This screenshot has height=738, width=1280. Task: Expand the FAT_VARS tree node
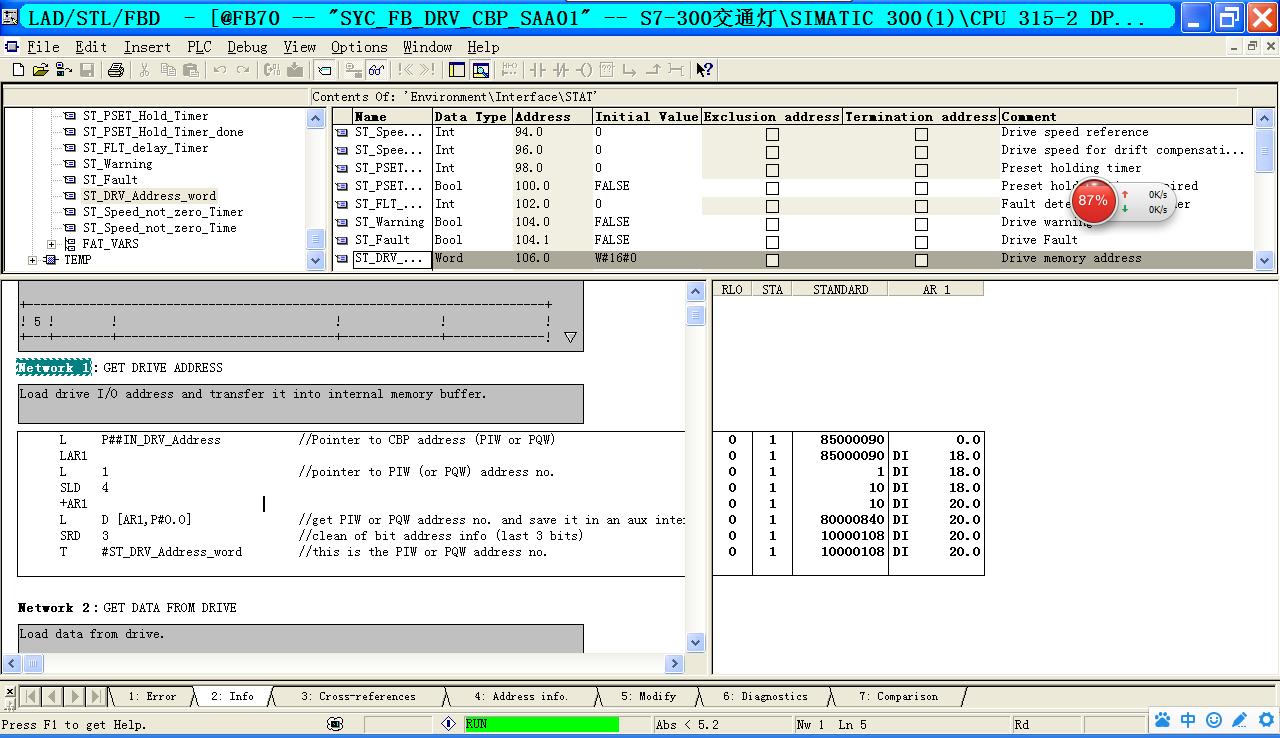click(x=52, y=244)
